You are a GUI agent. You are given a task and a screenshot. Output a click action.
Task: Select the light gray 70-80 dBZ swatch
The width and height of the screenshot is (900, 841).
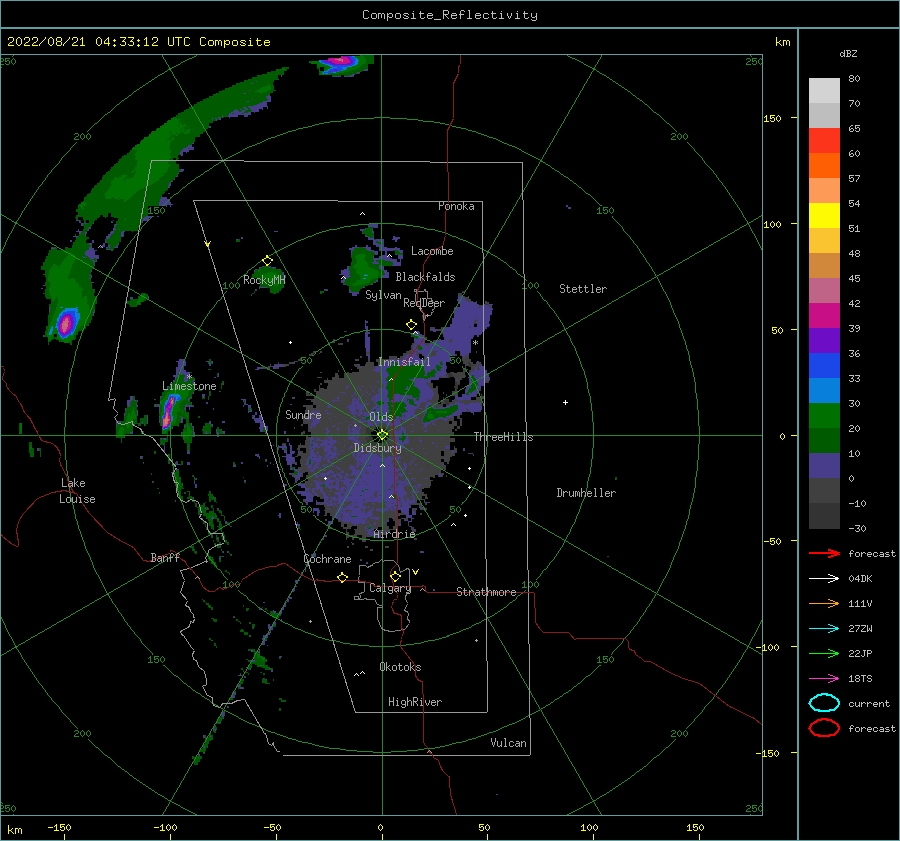click(x=824, y=91)
